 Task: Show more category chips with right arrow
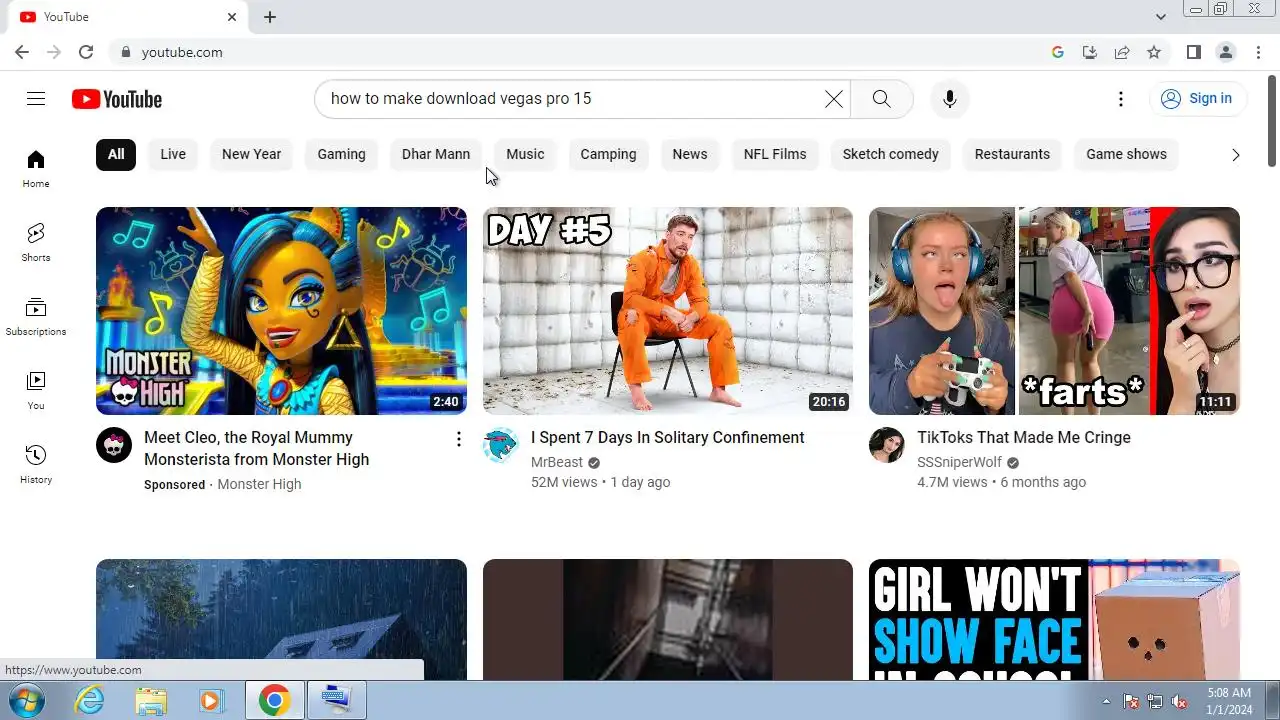pos(1235,155)
